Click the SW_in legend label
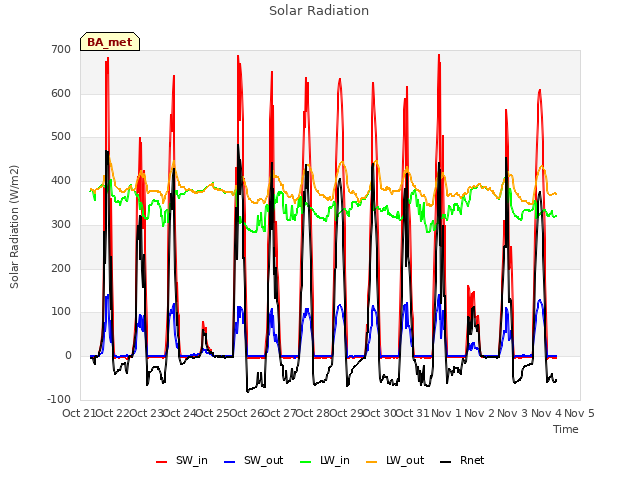This screenshot has width=640, height=480. click(191, 460)
